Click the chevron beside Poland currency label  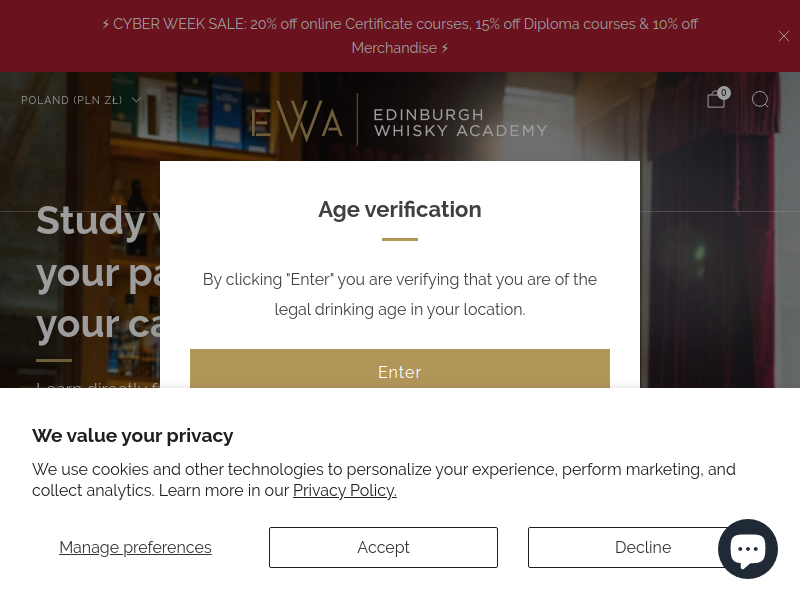pyautogui.click(x=136, y=100)
